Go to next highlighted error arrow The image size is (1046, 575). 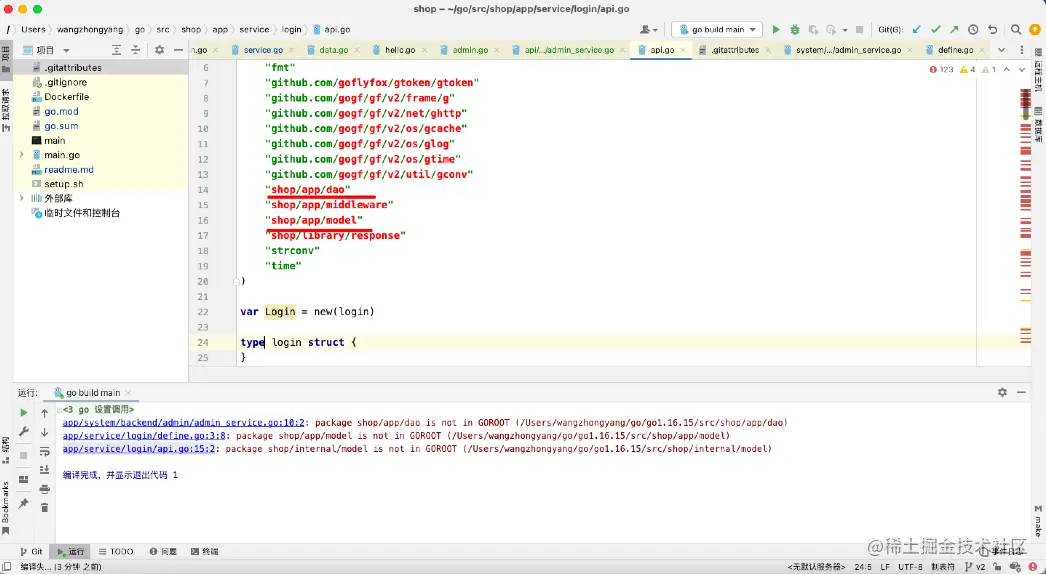1021,69
